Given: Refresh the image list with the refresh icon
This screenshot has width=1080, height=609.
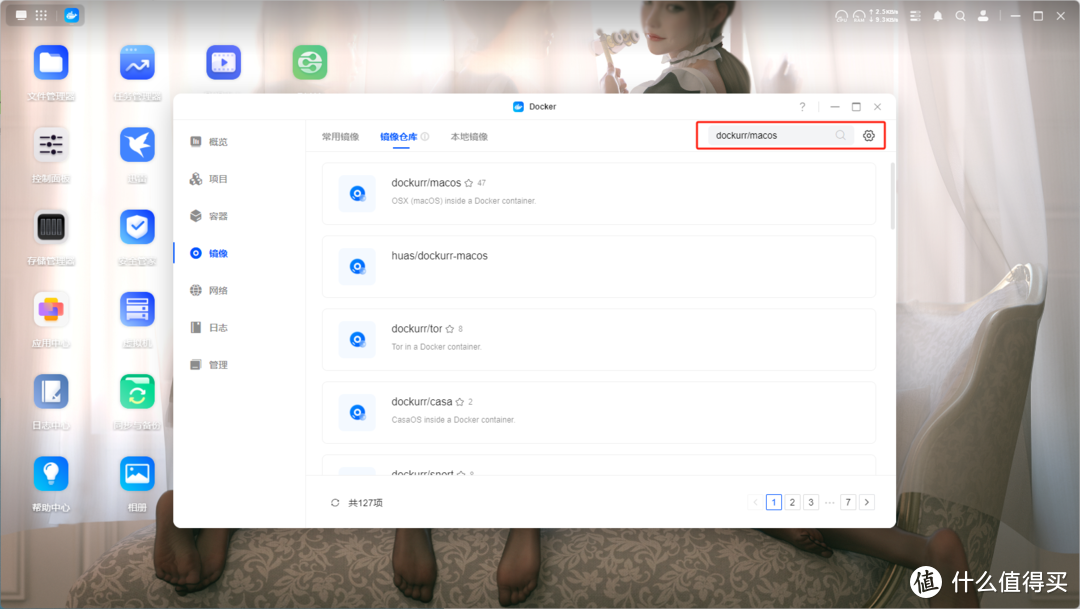Looking at the screenshot, I should pyautogui.click(x=334, y=502).
